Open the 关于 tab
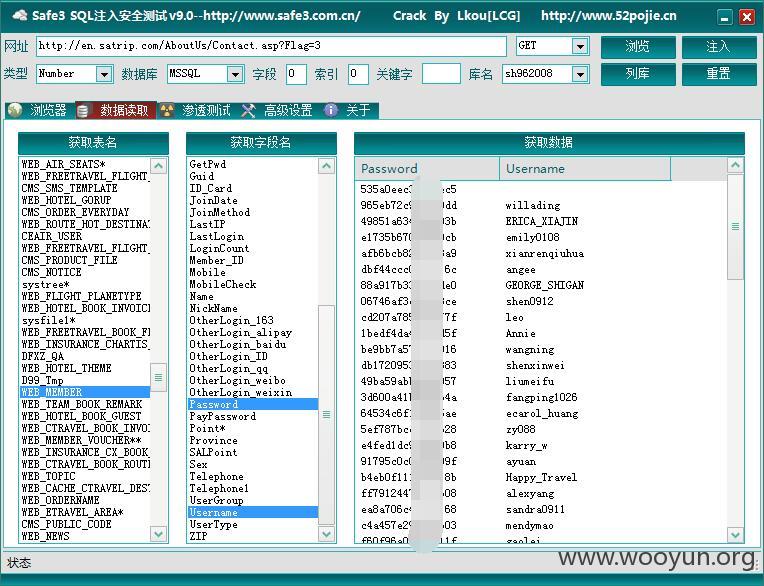 pos(349,111)
